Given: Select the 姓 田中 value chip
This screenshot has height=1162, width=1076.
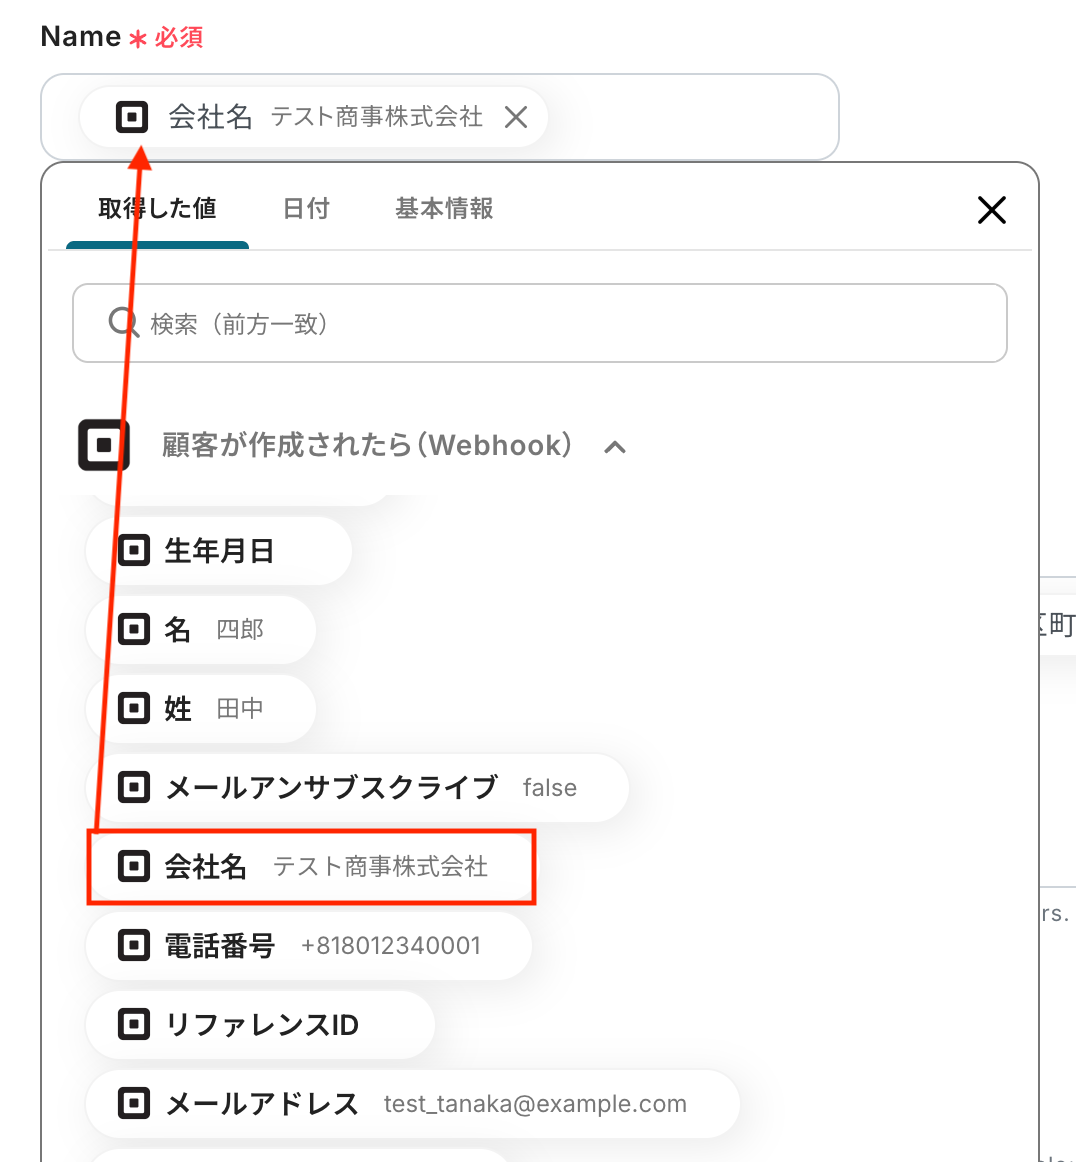Looking at the screenshot, I should point(201,708).
